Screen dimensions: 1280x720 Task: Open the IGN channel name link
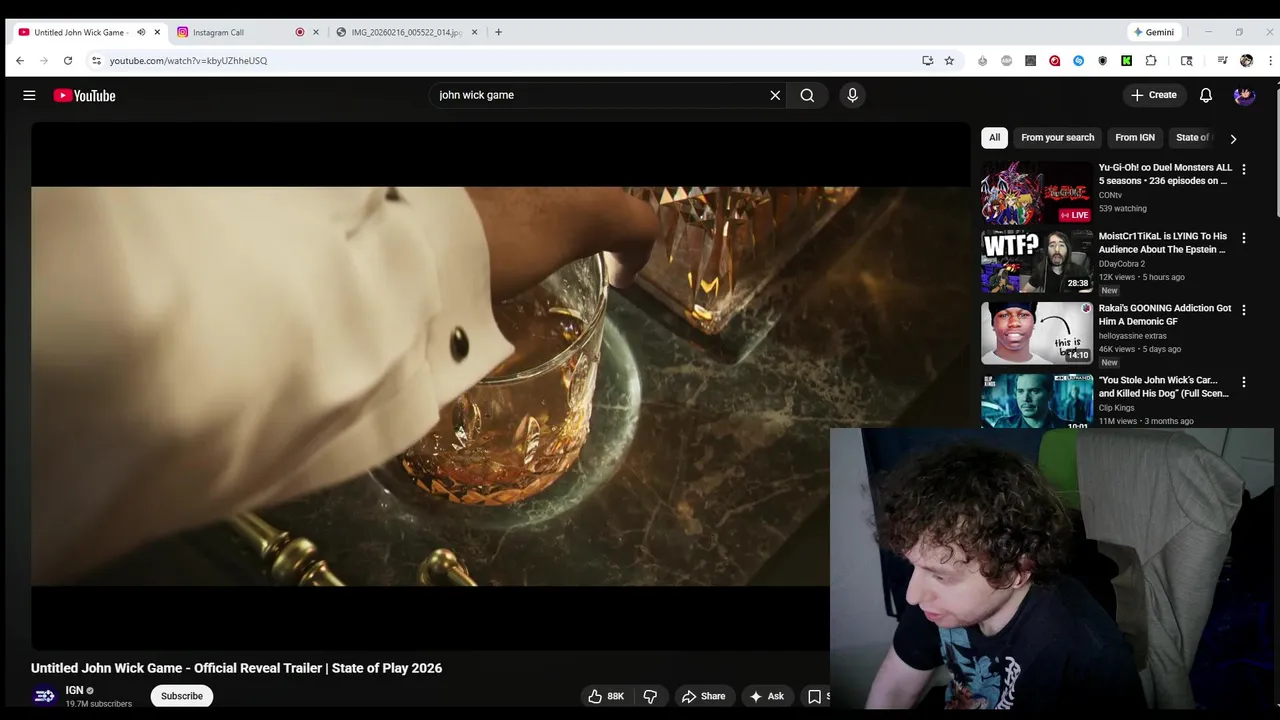pyautogui.click(x=74, y=690)
